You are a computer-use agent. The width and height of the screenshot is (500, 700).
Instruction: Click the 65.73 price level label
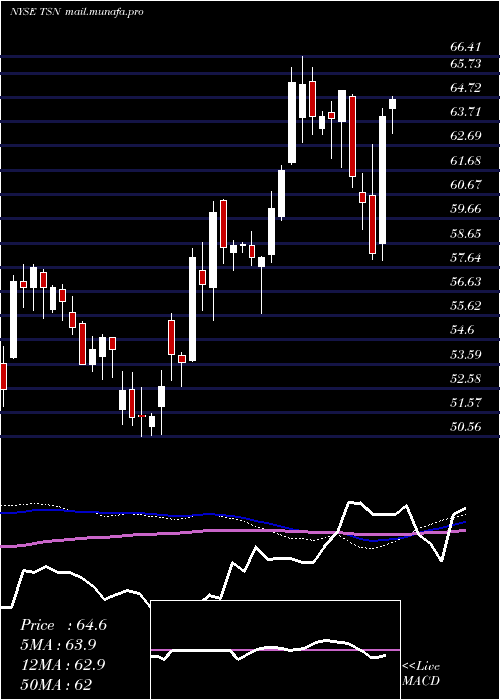pos(466,64)
